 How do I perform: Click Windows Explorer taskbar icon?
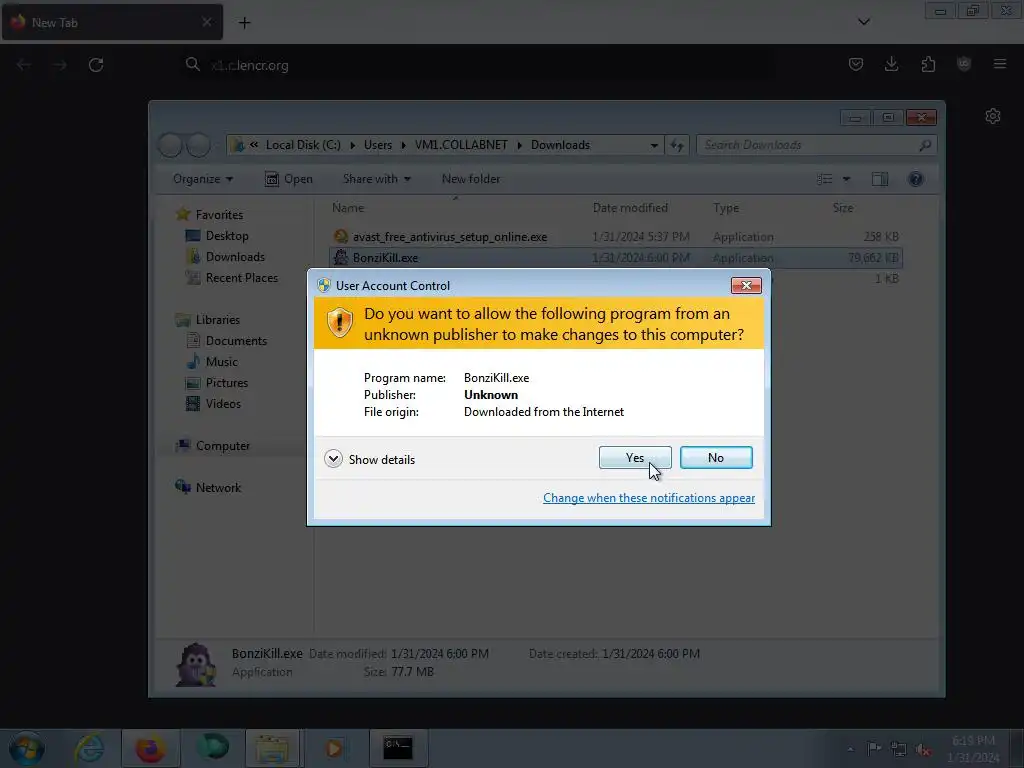(272, 748)
